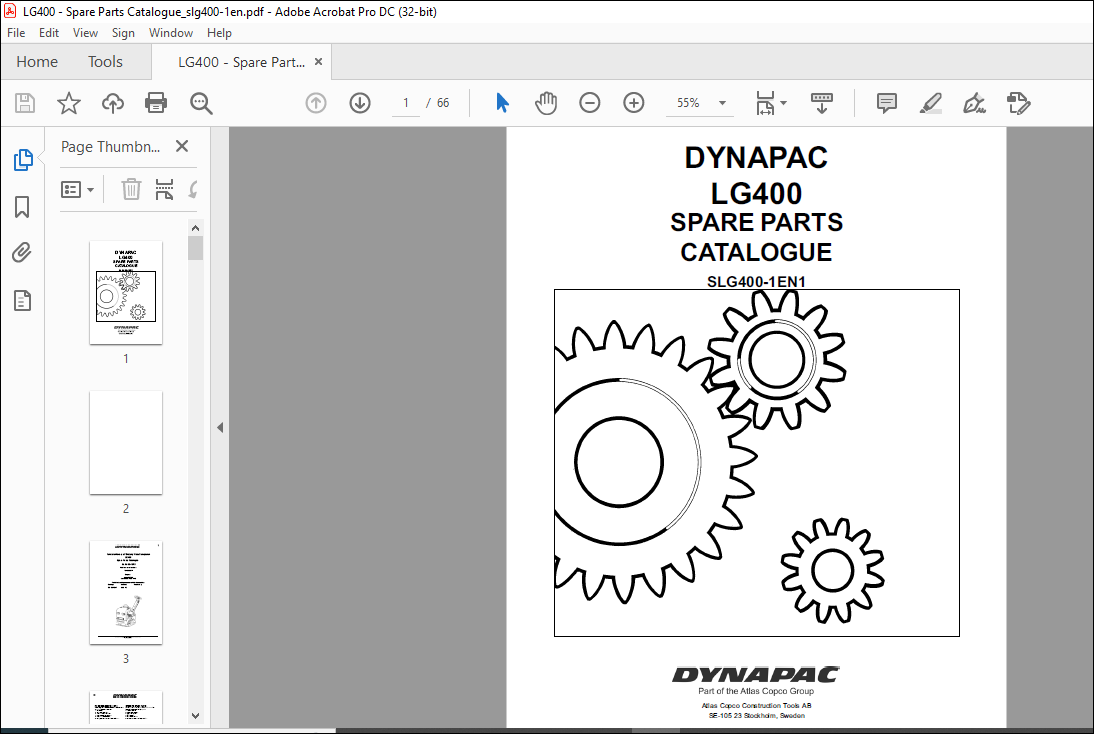The width and height of the screenshot is (1094, 734).
Task: Open the 55% zoom level dropdown
Action: pyautogui.click(x=700, y=103)
